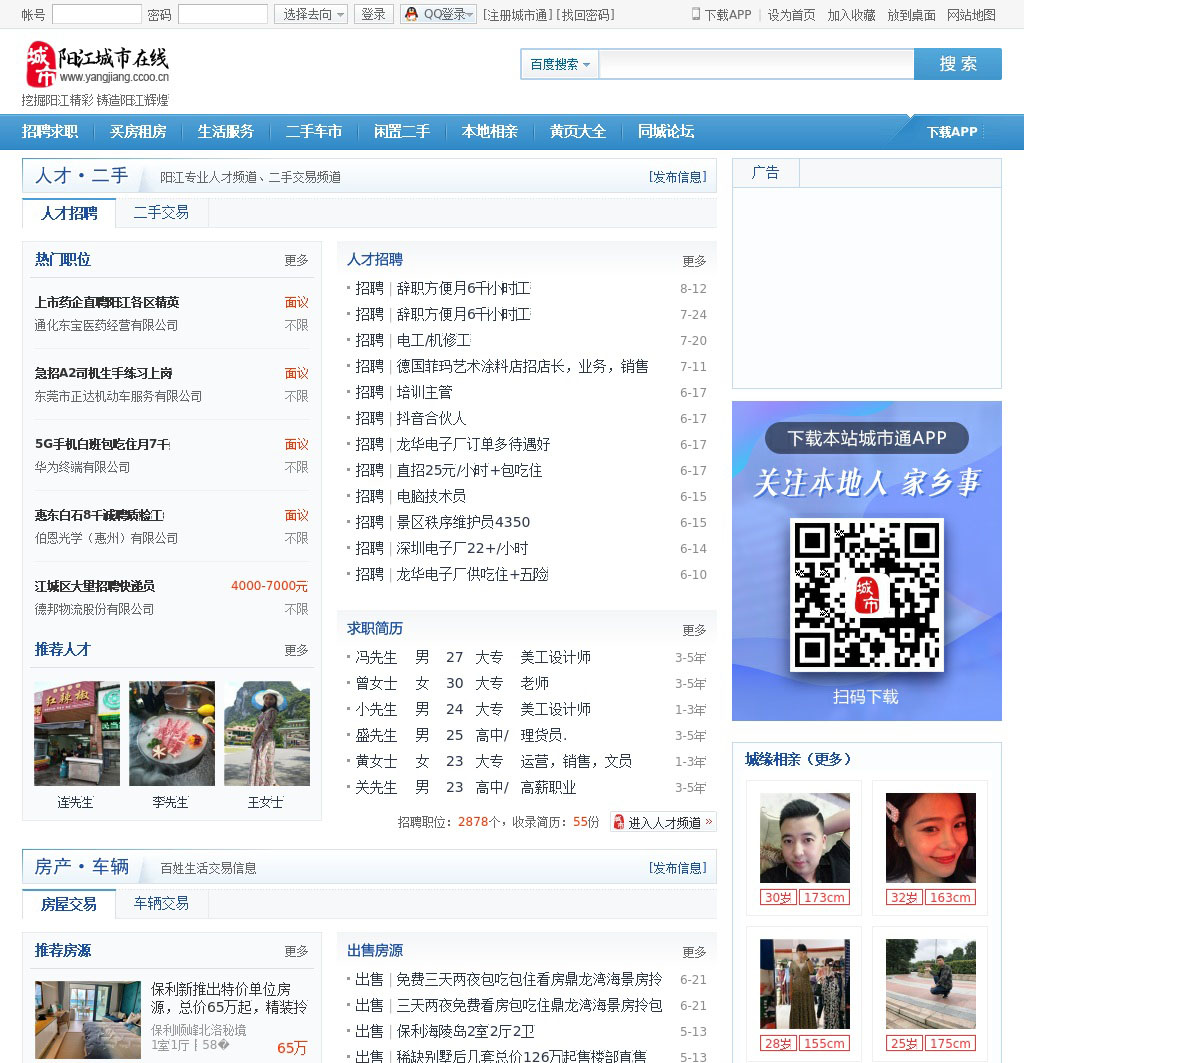The width and height of the screenshot is (1200, 1063).
Task: Open 连先生's recommended talent photo
Action: 76,734
